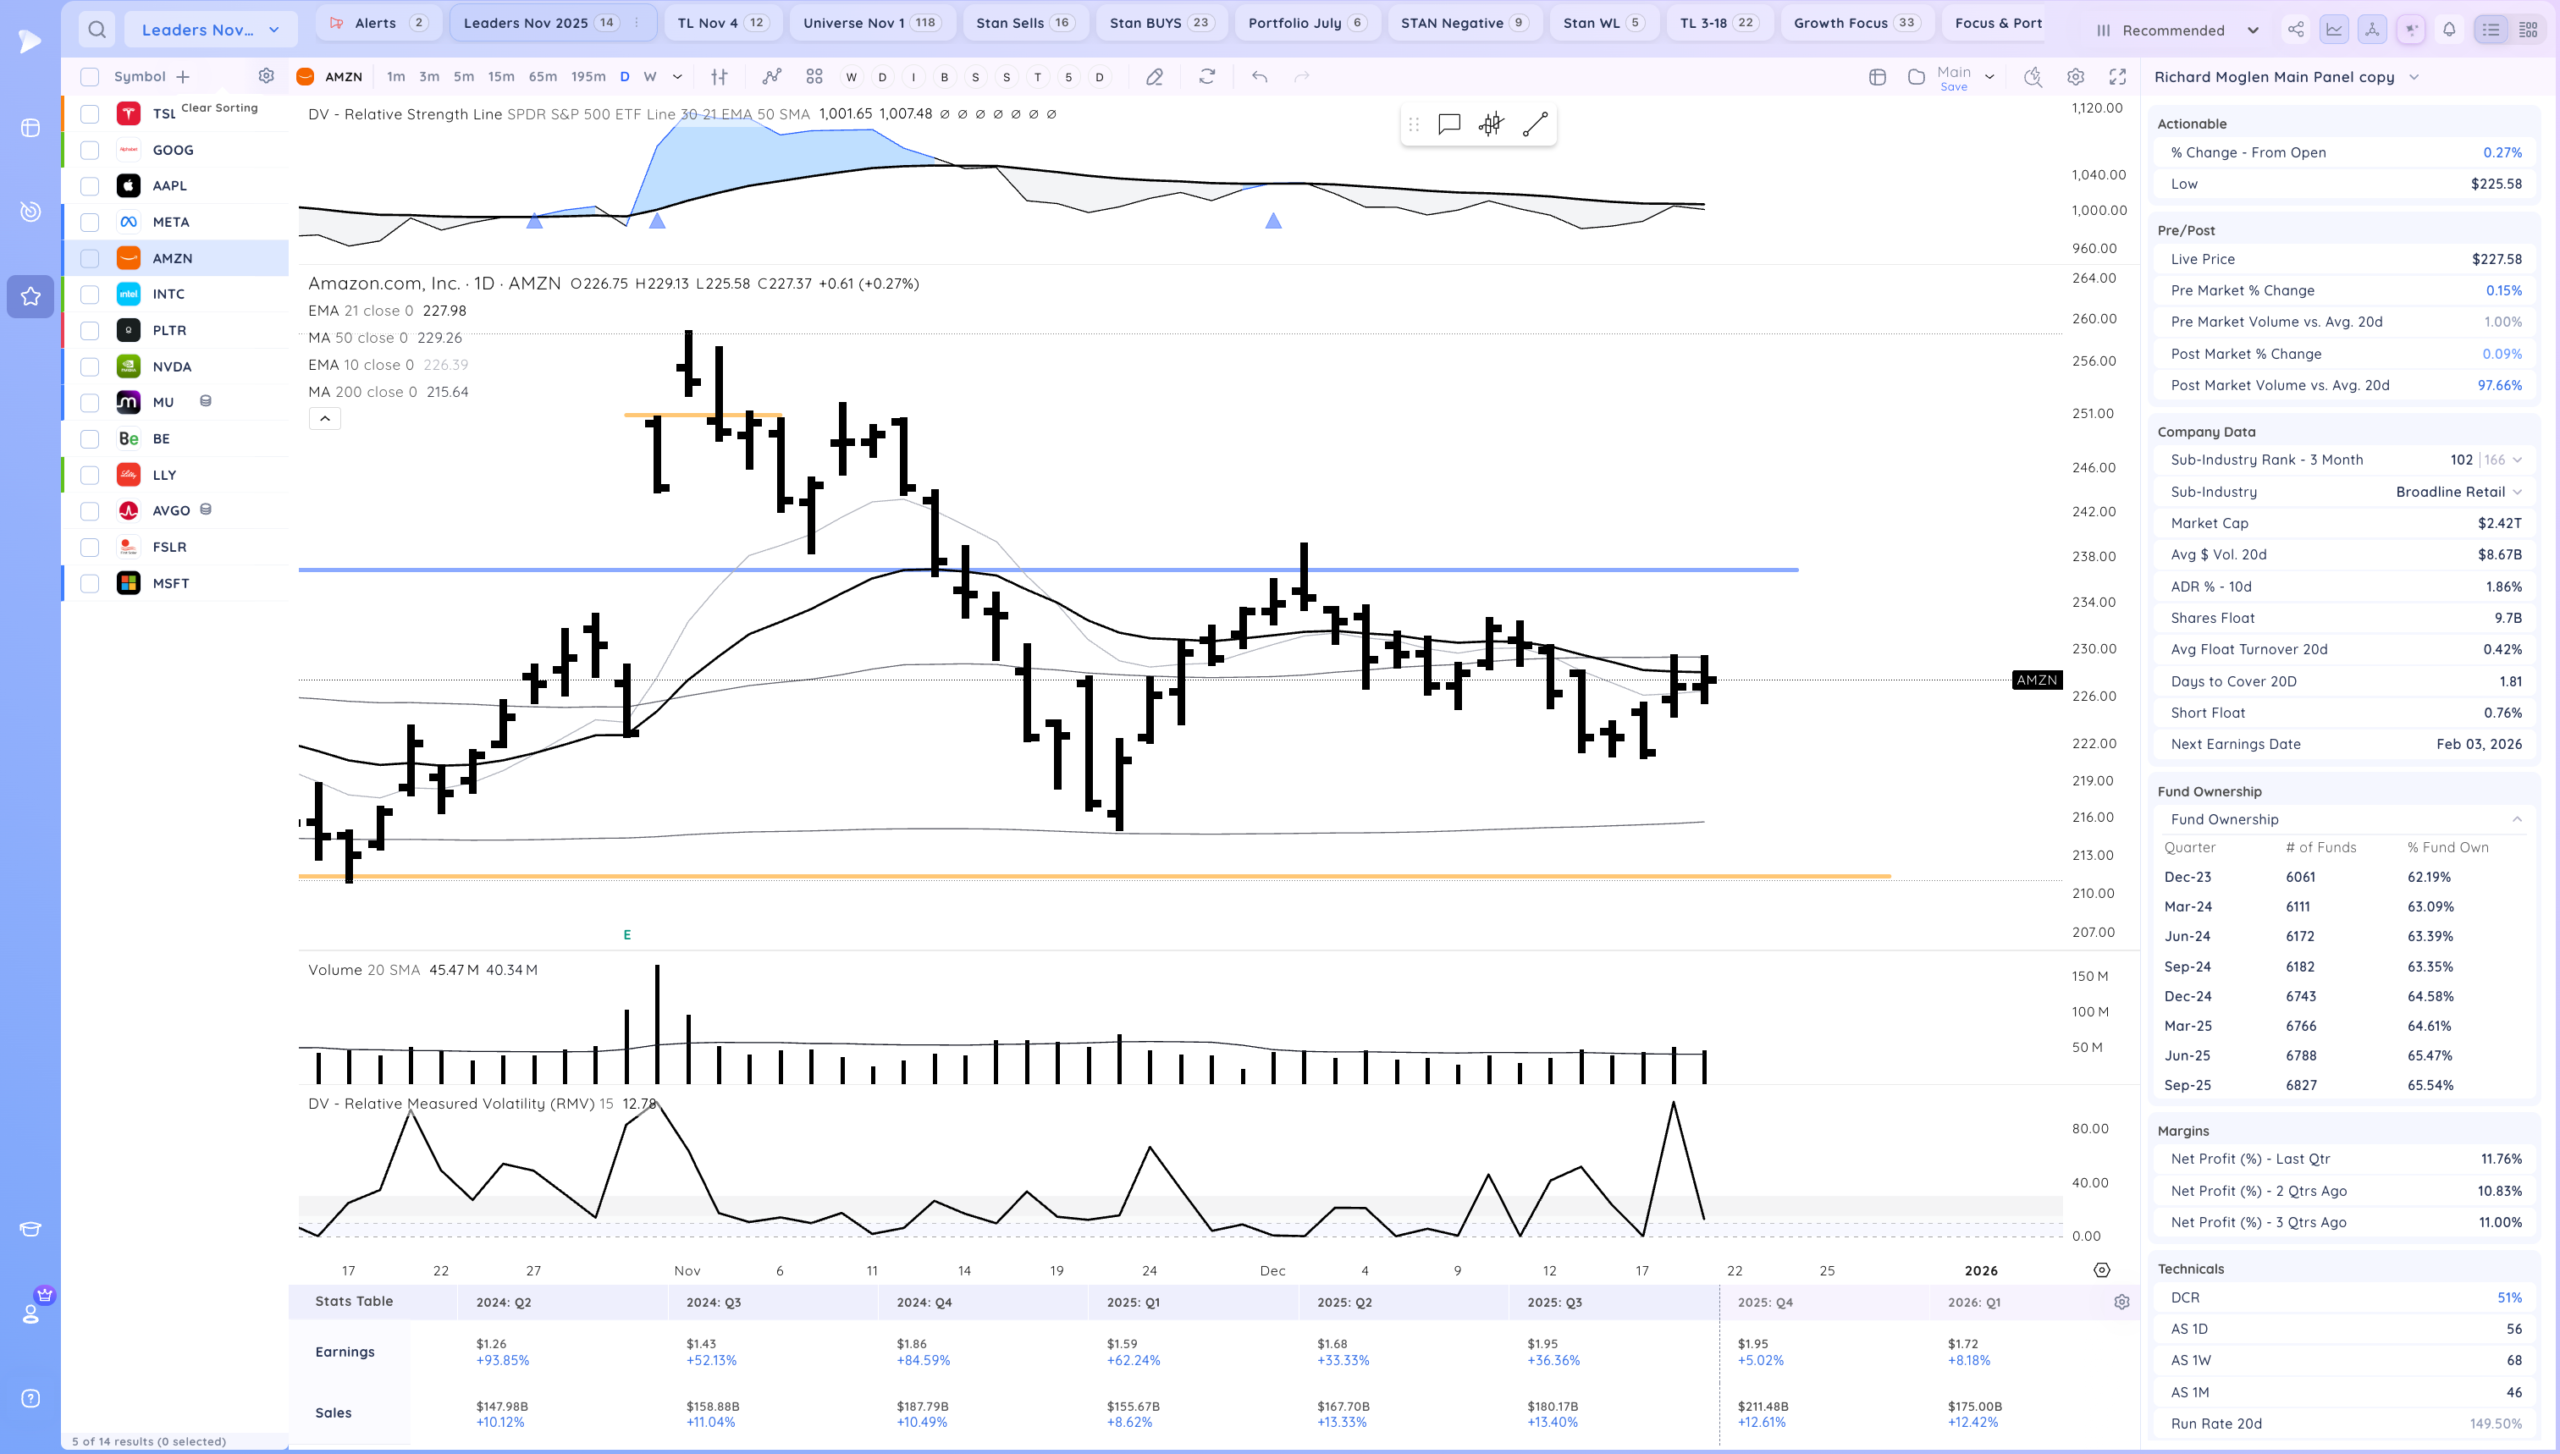
Task: Select the 65m timeframe button
Action: click(542, 77)
